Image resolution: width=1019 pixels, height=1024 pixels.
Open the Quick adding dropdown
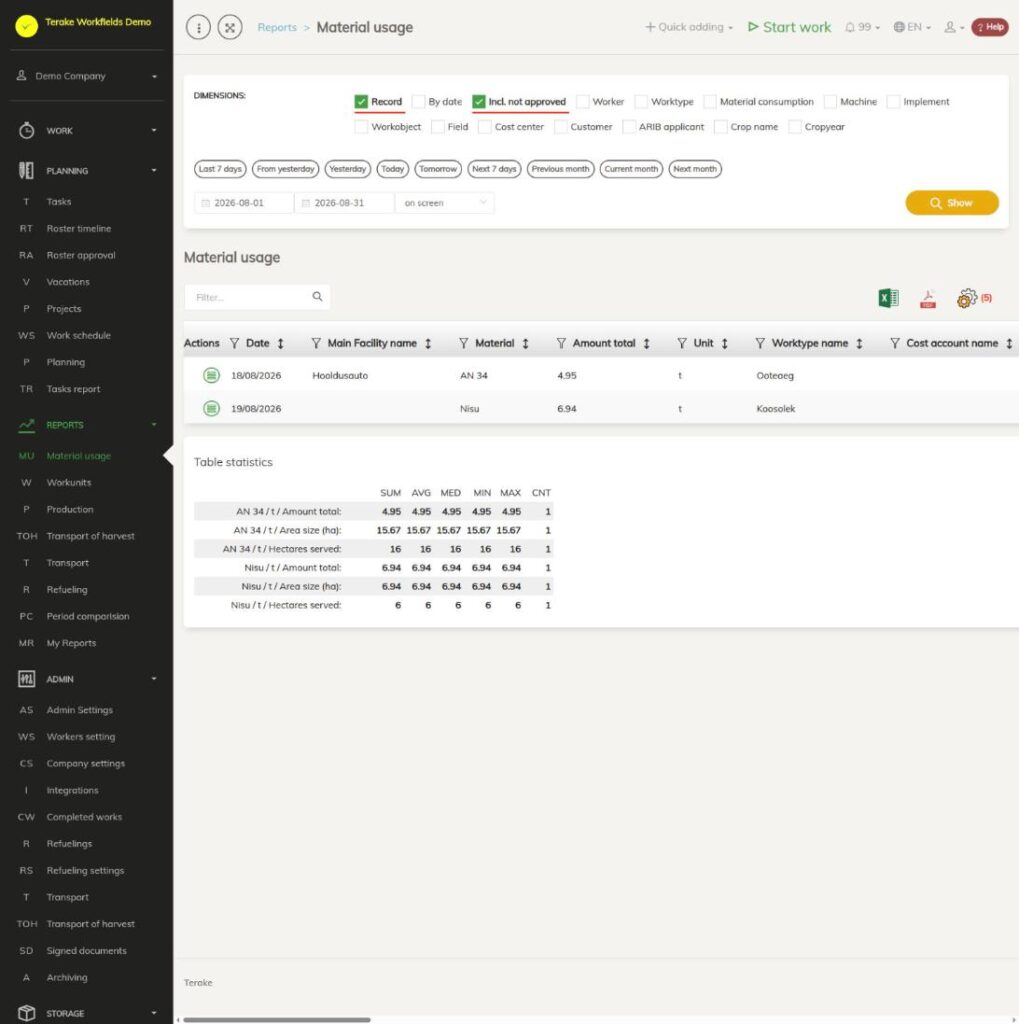click(689, 27)
